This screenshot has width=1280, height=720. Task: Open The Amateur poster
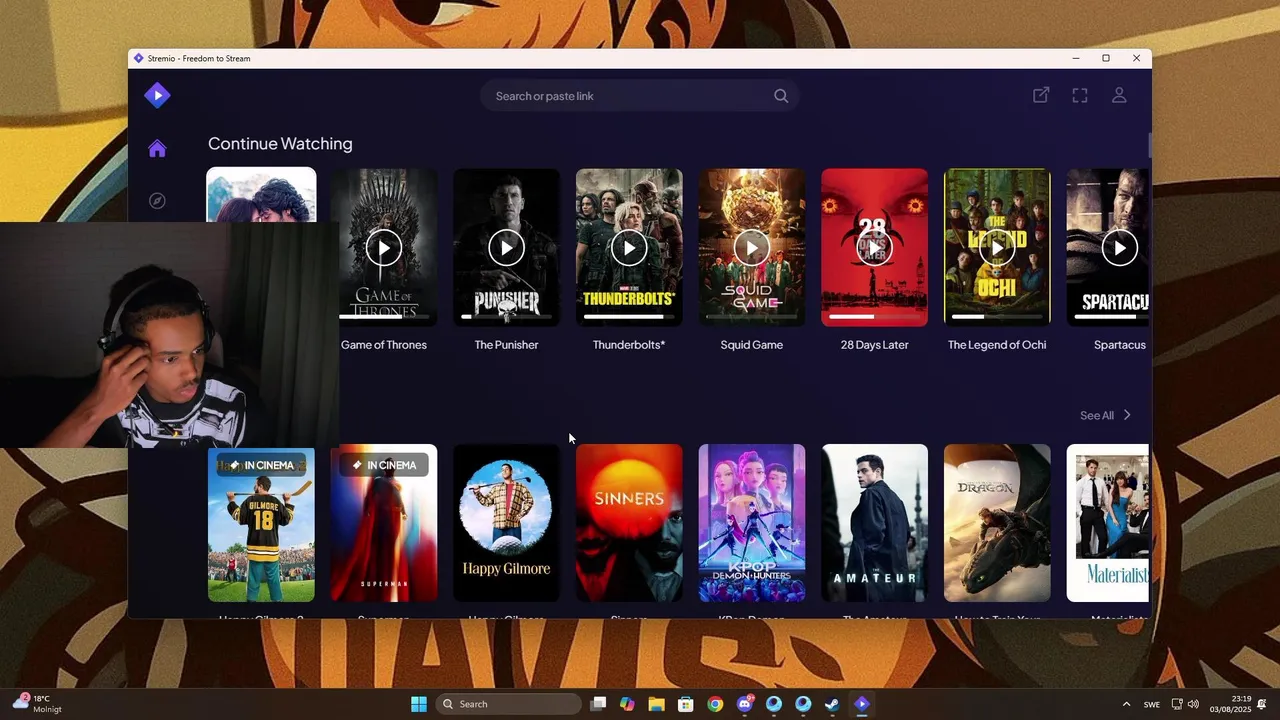[x=875, y=523]
